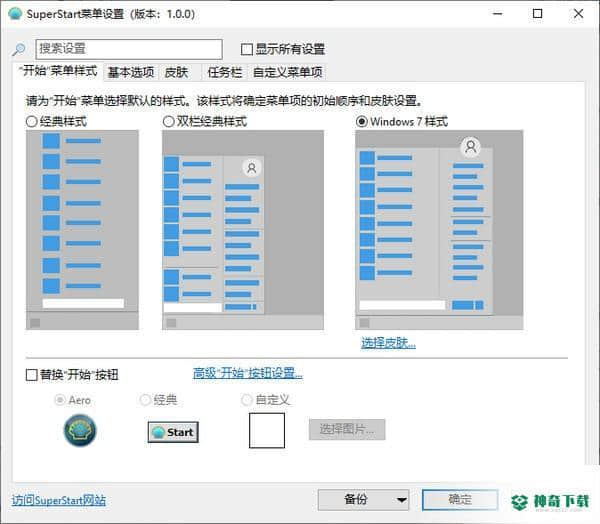Select the classic style preview image
The width and height of the screenshot is (600, 524).
tap(82, 230)
